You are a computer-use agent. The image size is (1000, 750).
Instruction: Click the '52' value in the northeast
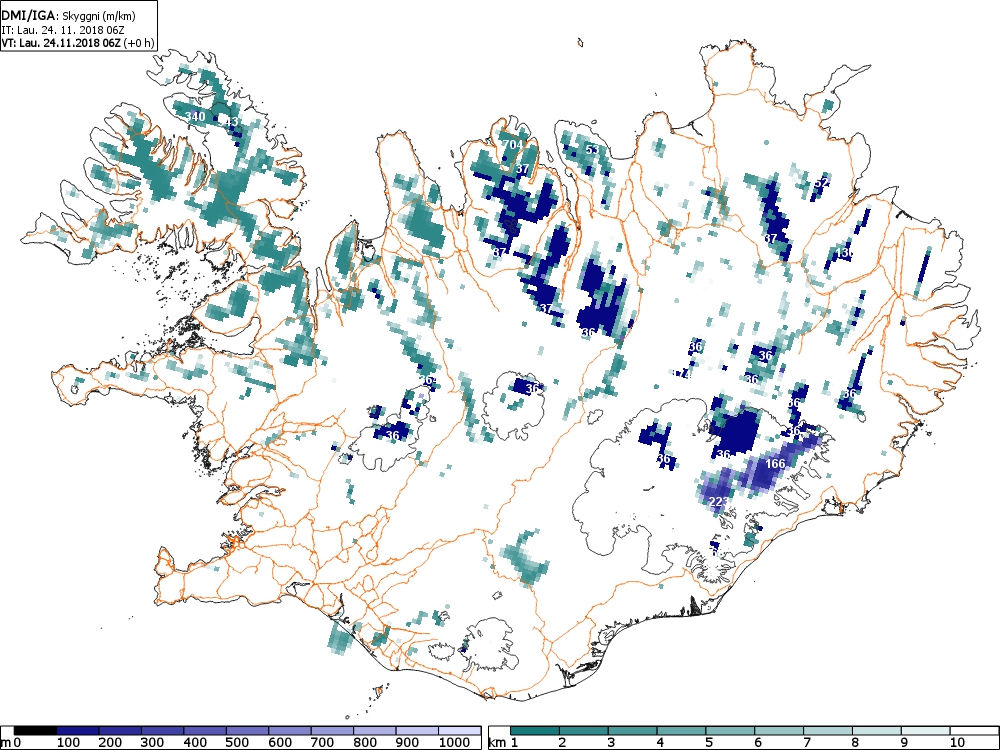click(821, 182)
